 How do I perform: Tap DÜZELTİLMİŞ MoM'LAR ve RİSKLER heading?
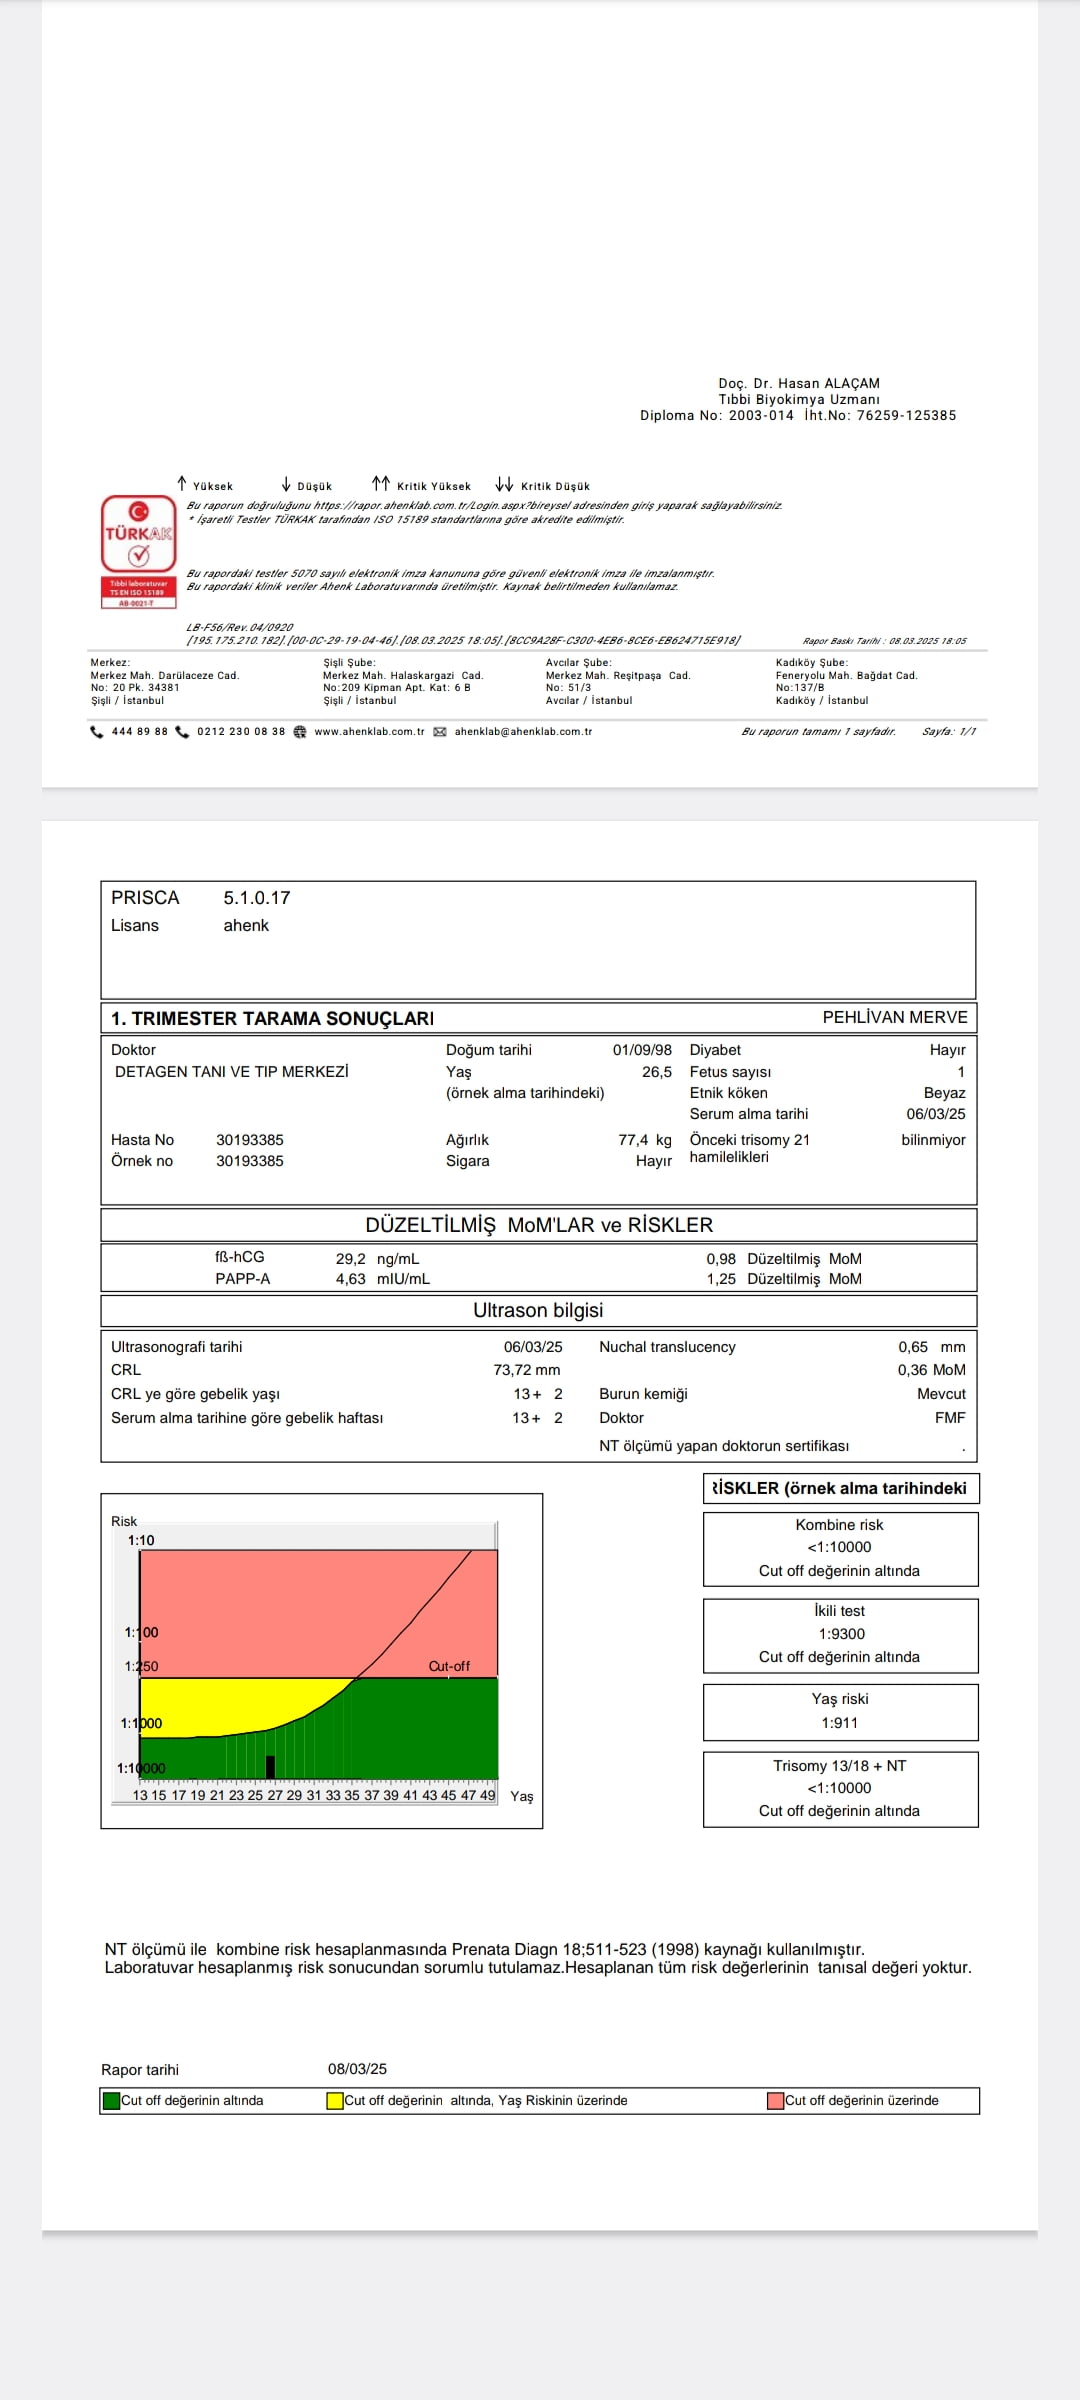[x=539, y=1225]
